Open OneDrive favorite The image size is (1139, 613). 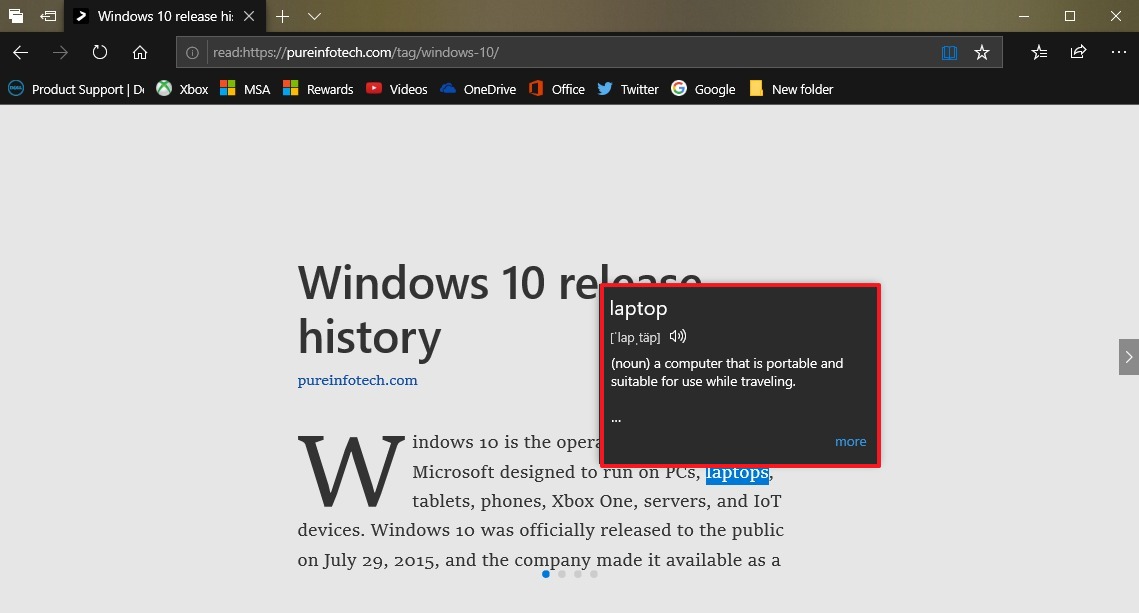pyautogui.click(x=478, y=89)
